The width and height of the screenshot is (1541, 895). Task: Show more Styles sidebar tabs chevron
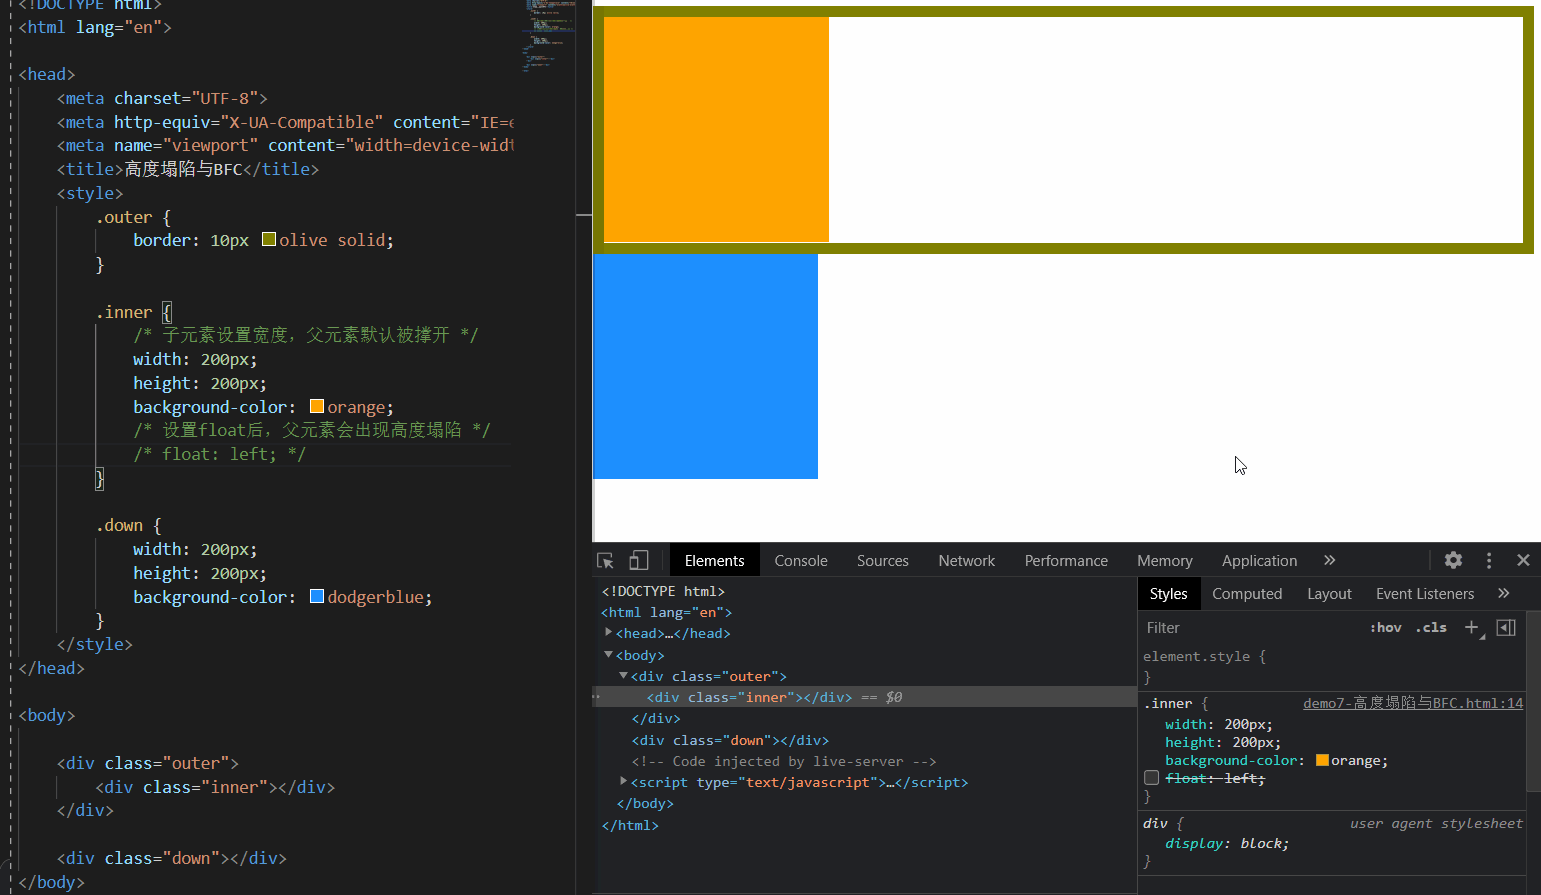point(1503,593)
